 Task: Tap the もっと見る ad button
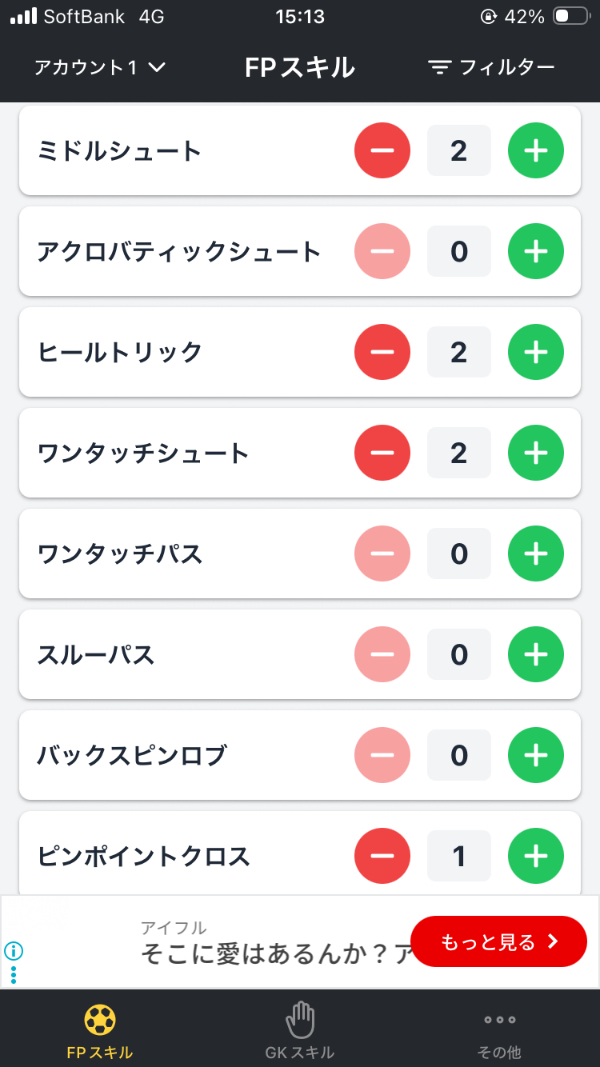pyautogui.click(x=498, y=941)
